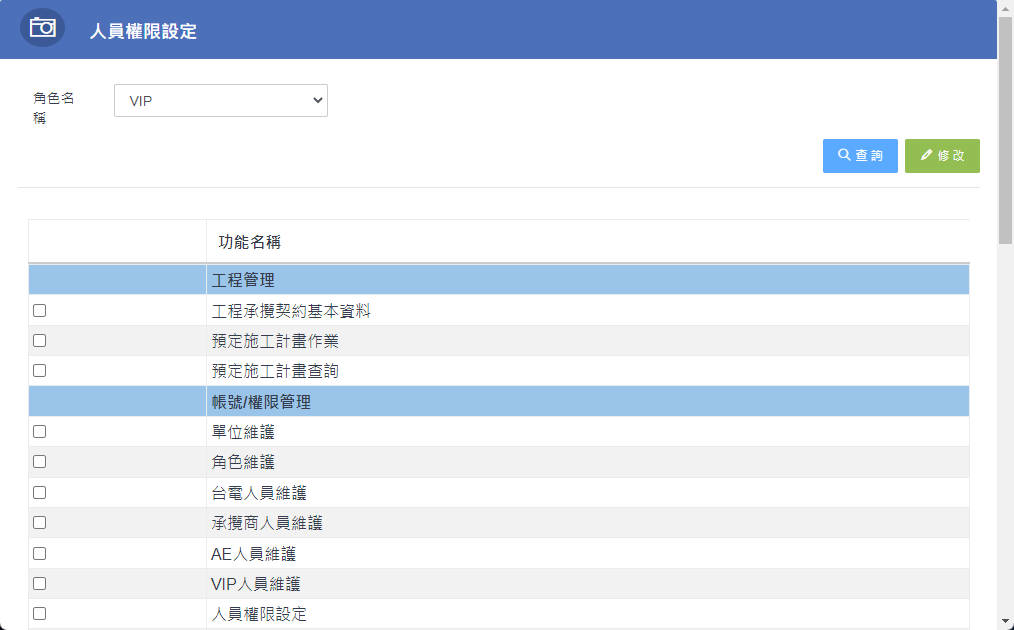Click the 修改 edit button
The image size is (1014, 630).
point(942,156)
